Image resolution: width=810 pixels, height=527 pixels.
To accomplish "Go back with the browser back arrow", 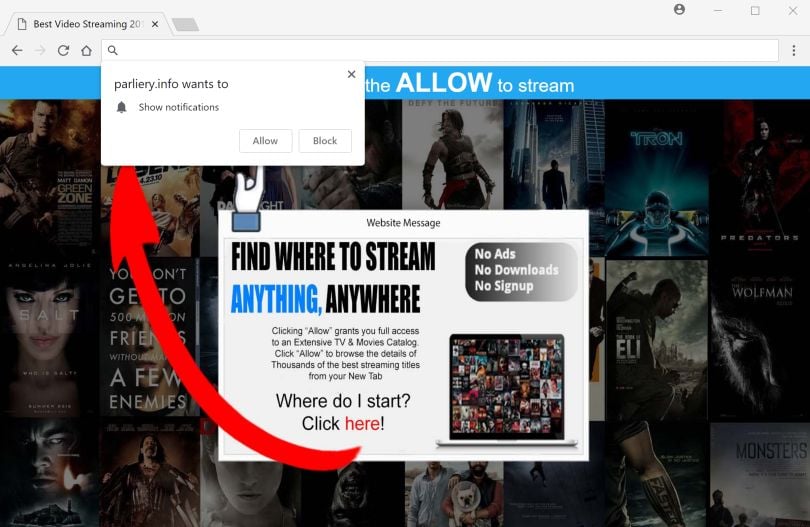I will 17,50.
